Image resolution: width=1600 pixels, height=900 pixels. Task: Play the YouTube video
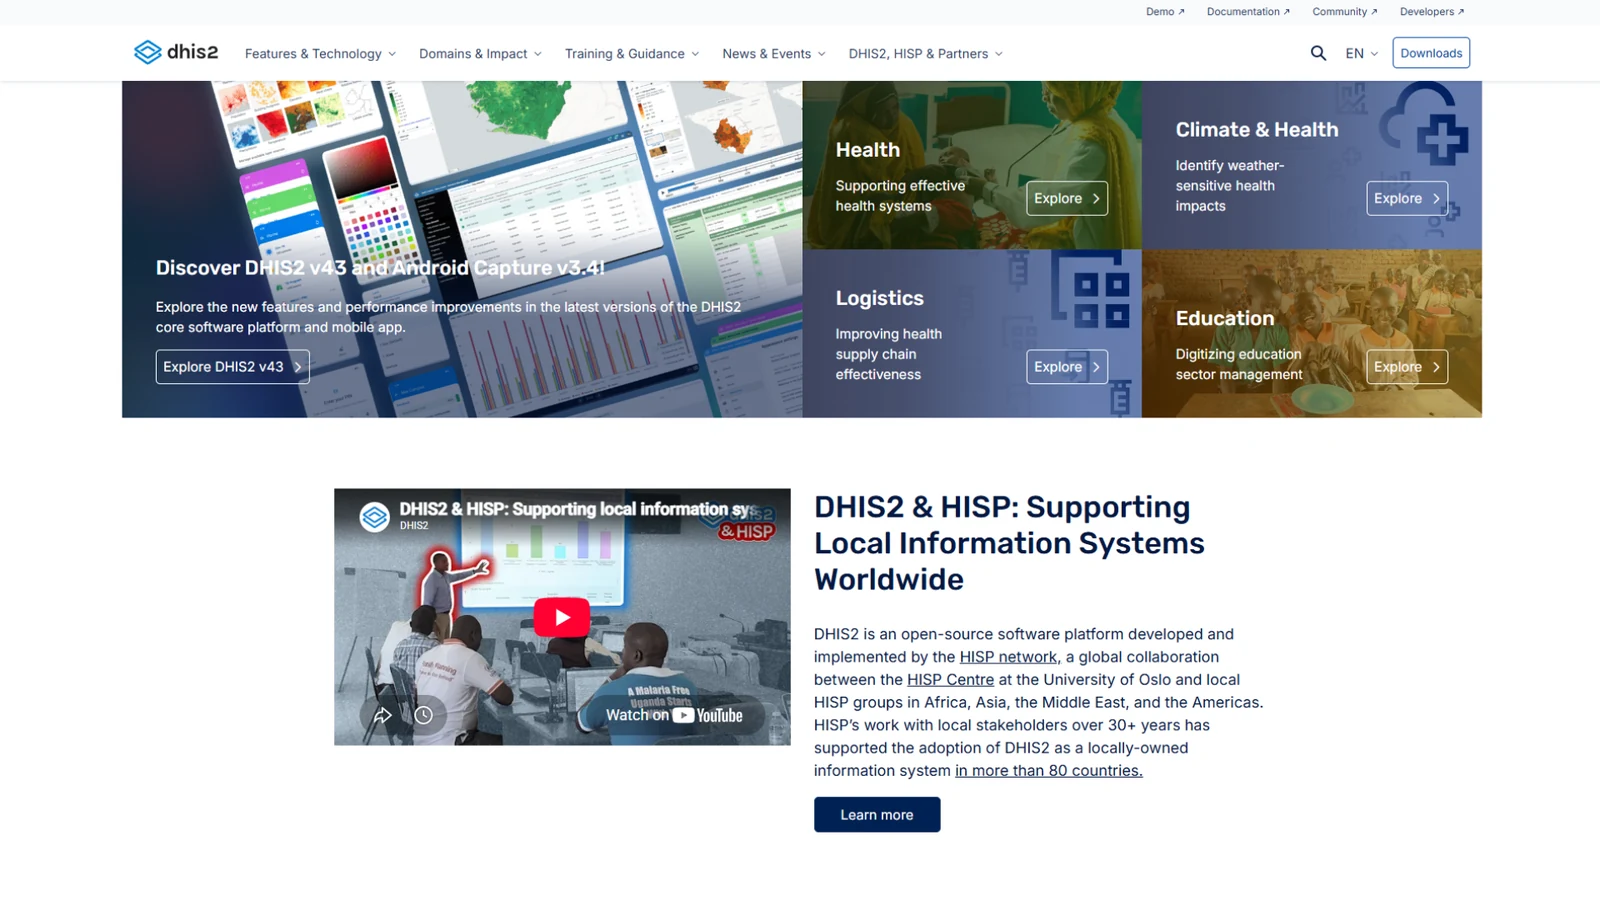pyautogui.click(x=562, y=617)
